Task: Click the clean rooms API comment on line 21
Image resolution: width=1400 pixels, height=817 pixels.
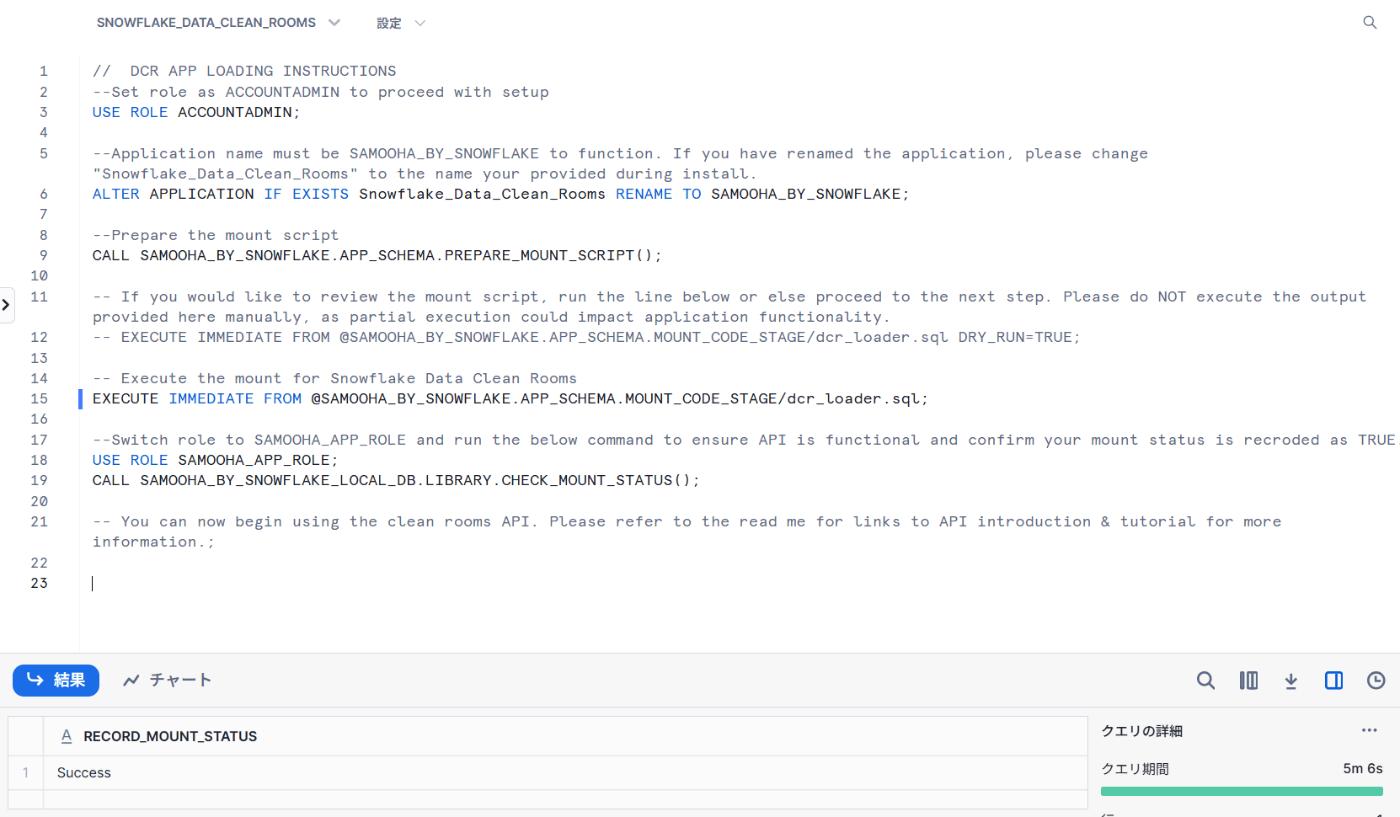Action: click(x=686, y=531)
